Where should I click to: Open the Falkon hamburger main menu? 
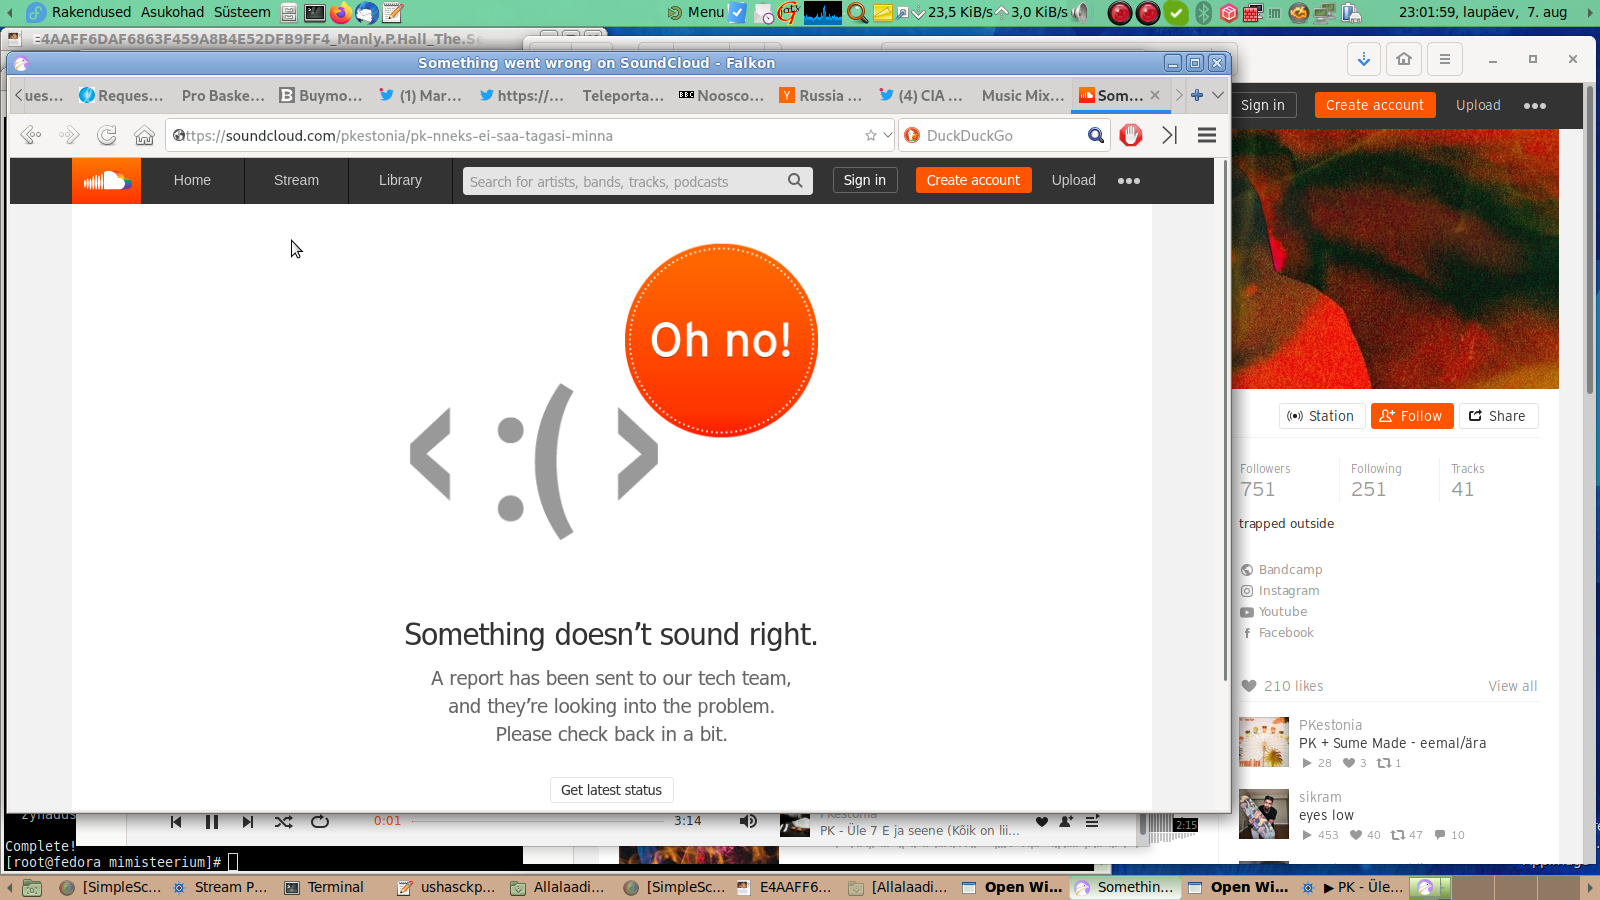pos(1207,135)
